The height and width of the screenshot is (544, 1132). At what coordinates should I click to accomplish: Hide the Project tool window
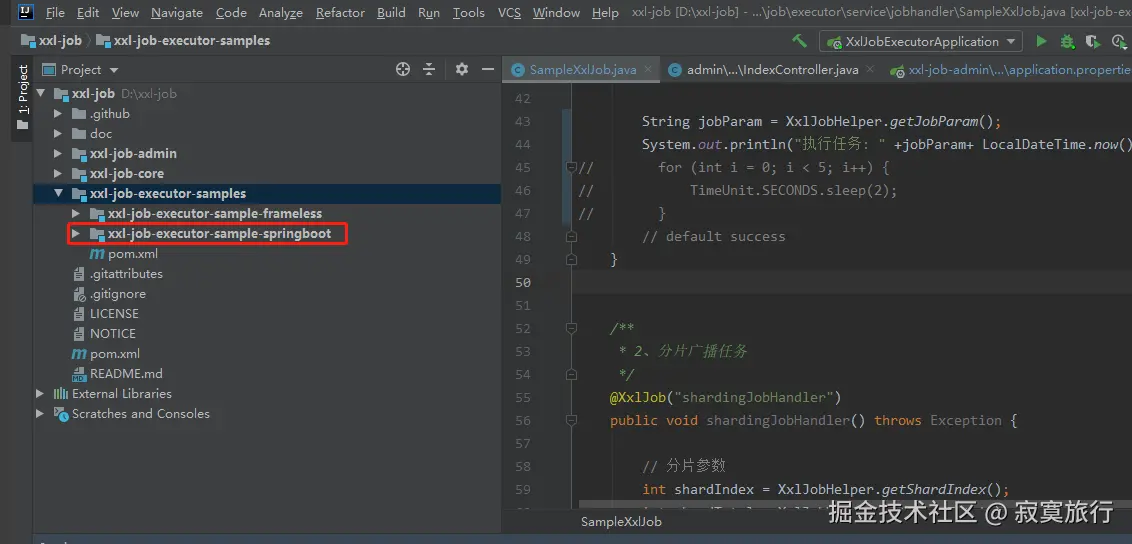(488, 69)
